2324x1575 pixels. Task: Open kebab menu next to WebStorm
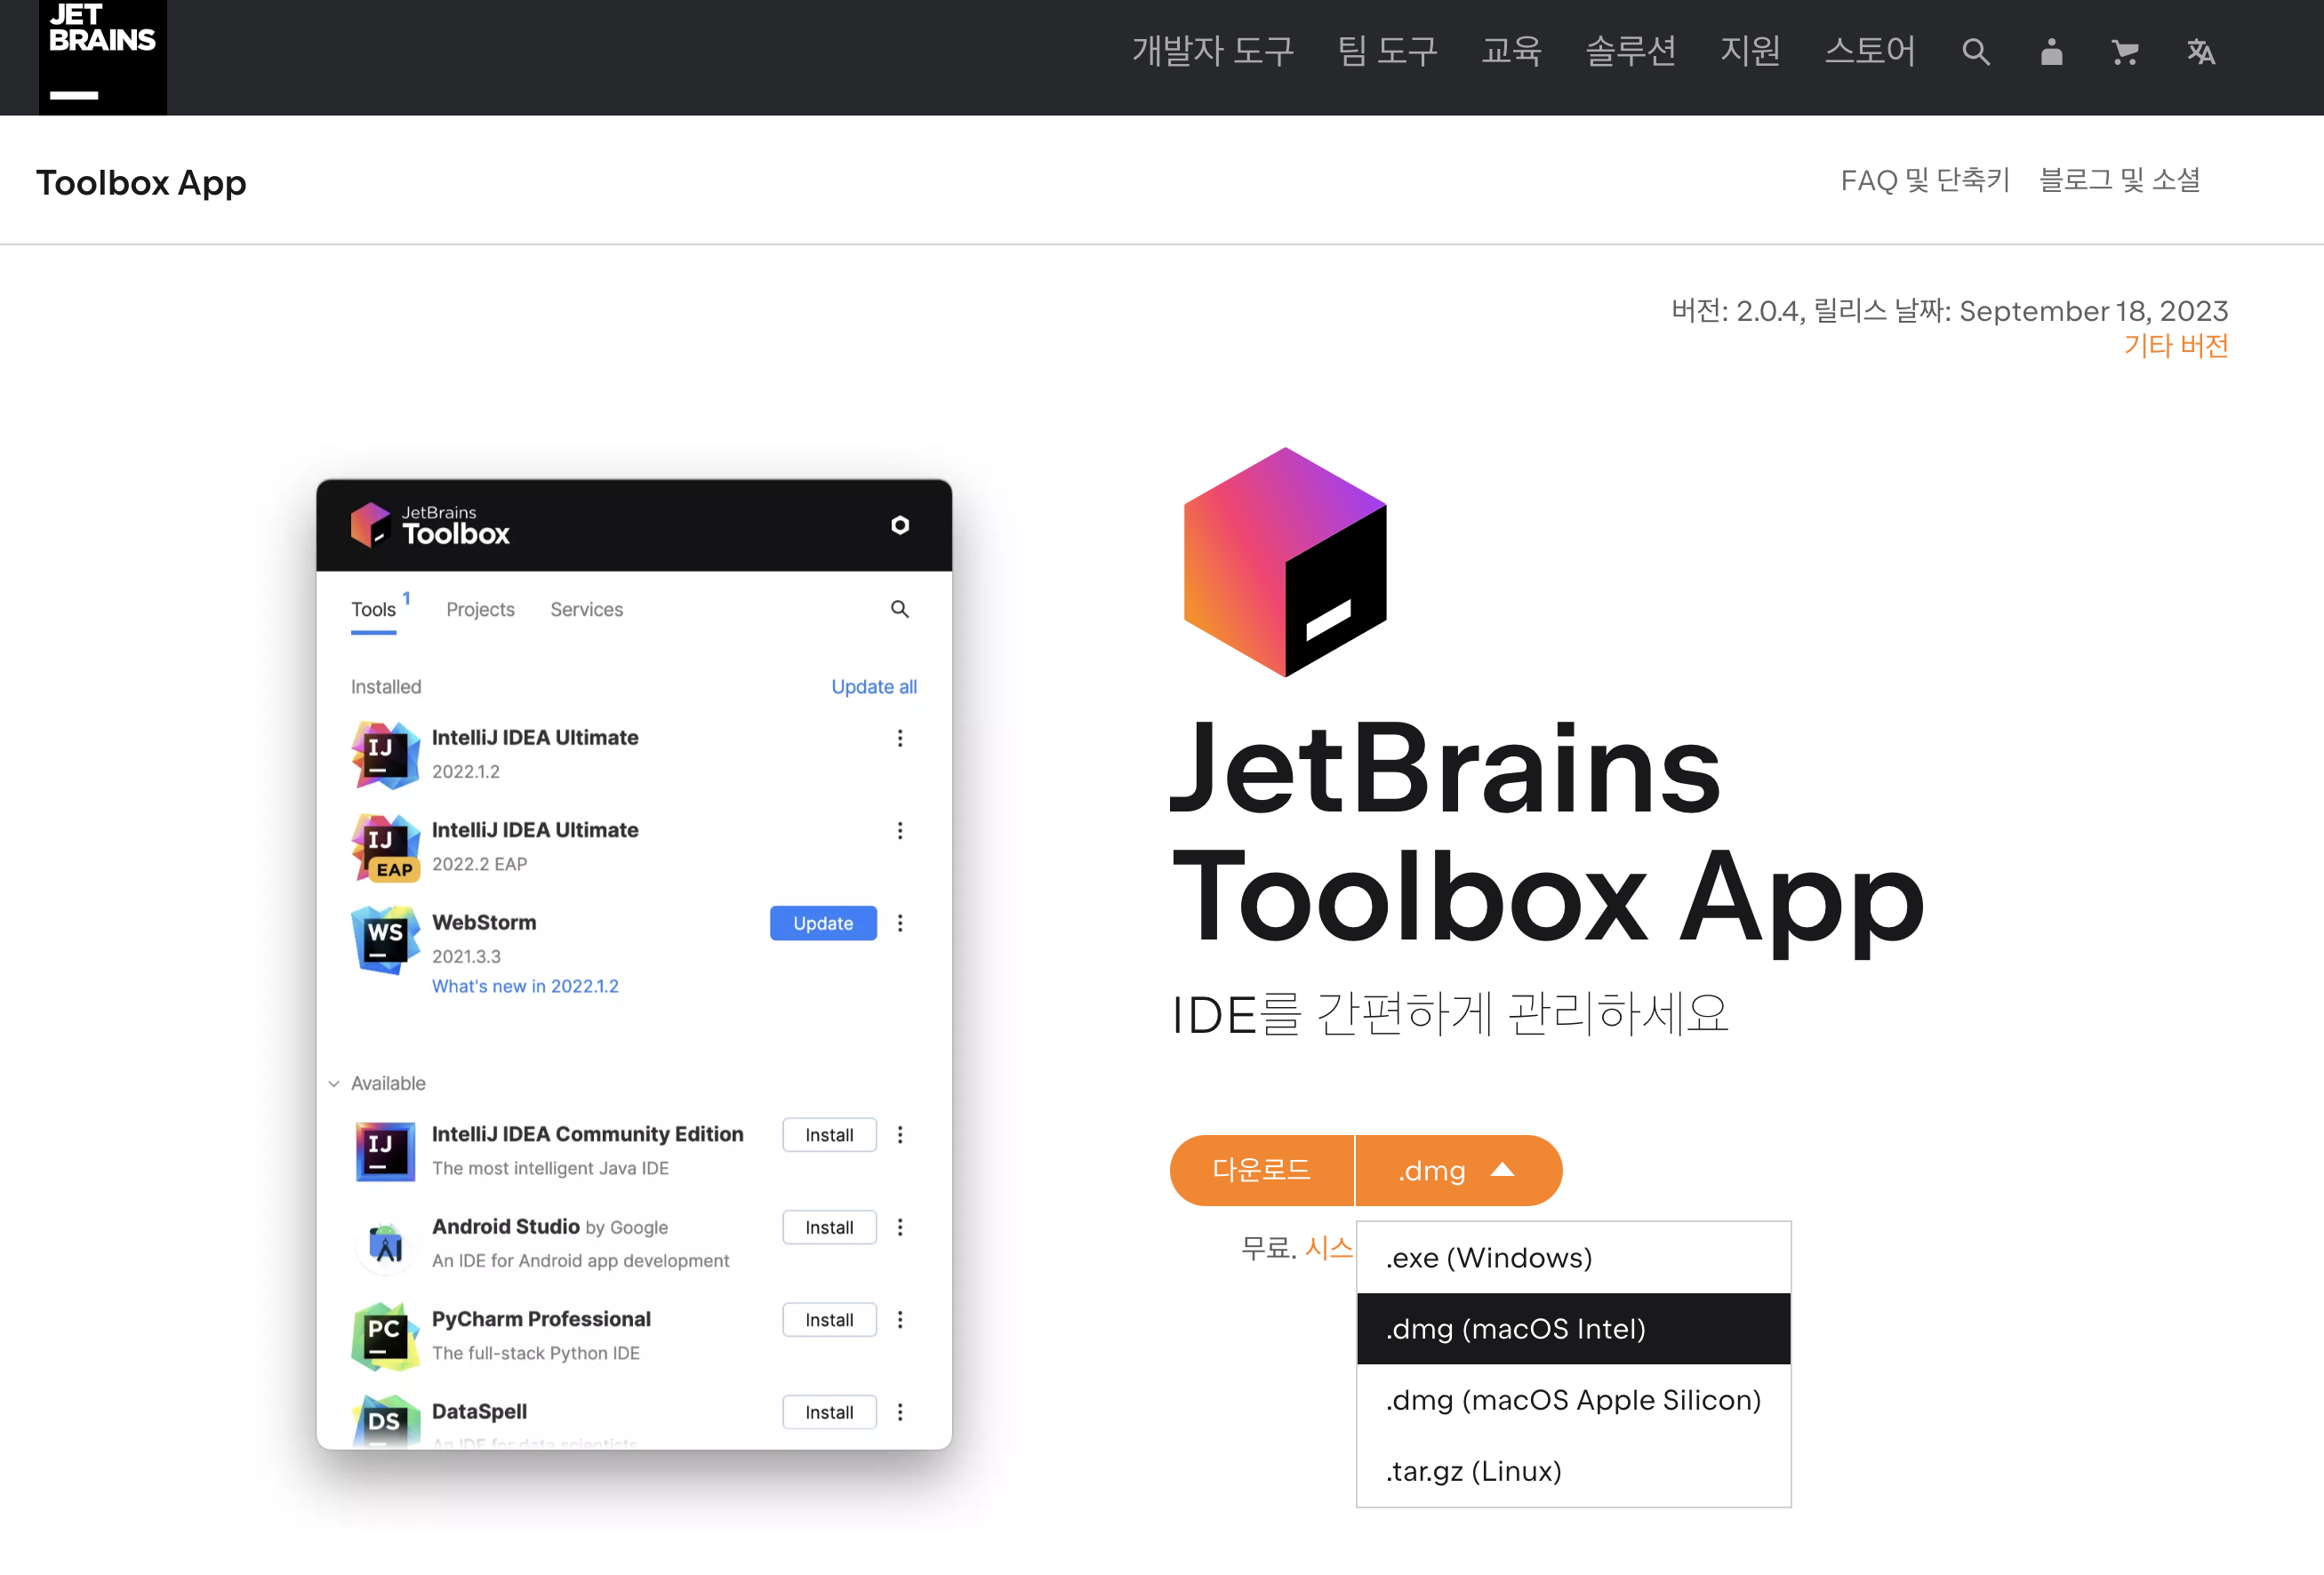click(x=899, y=923)
